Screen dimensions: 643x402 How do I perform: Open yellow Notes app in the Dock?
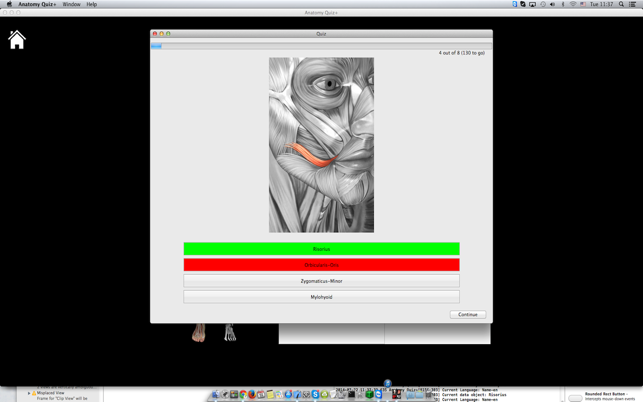[x=270, y=394]
